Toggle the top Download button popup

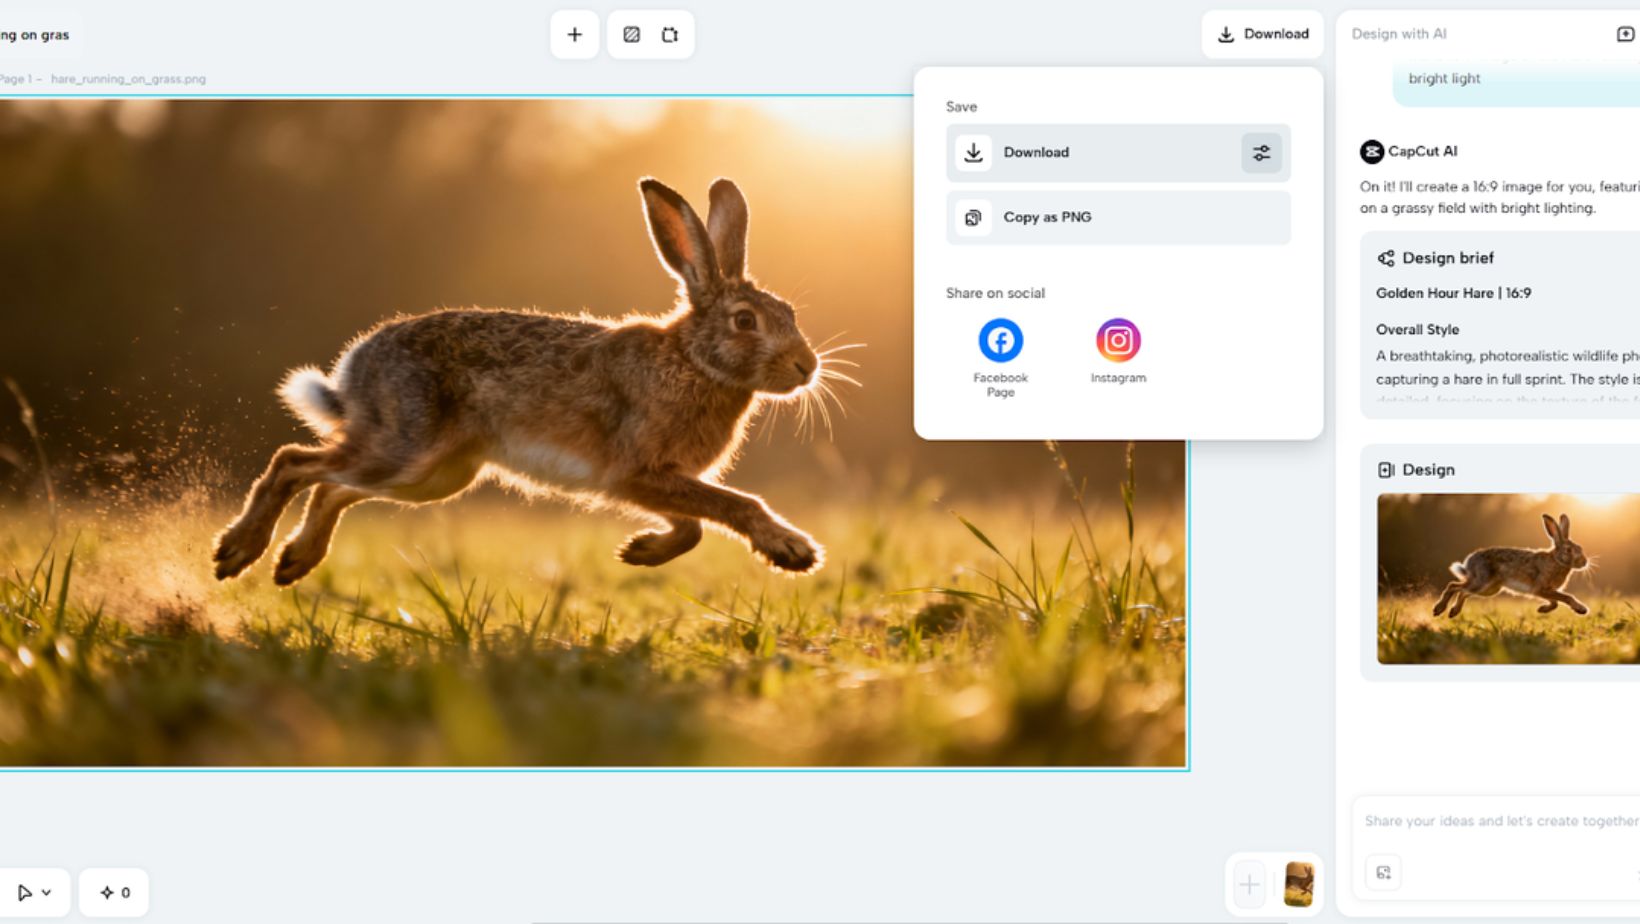click(x=1262, y=34)
